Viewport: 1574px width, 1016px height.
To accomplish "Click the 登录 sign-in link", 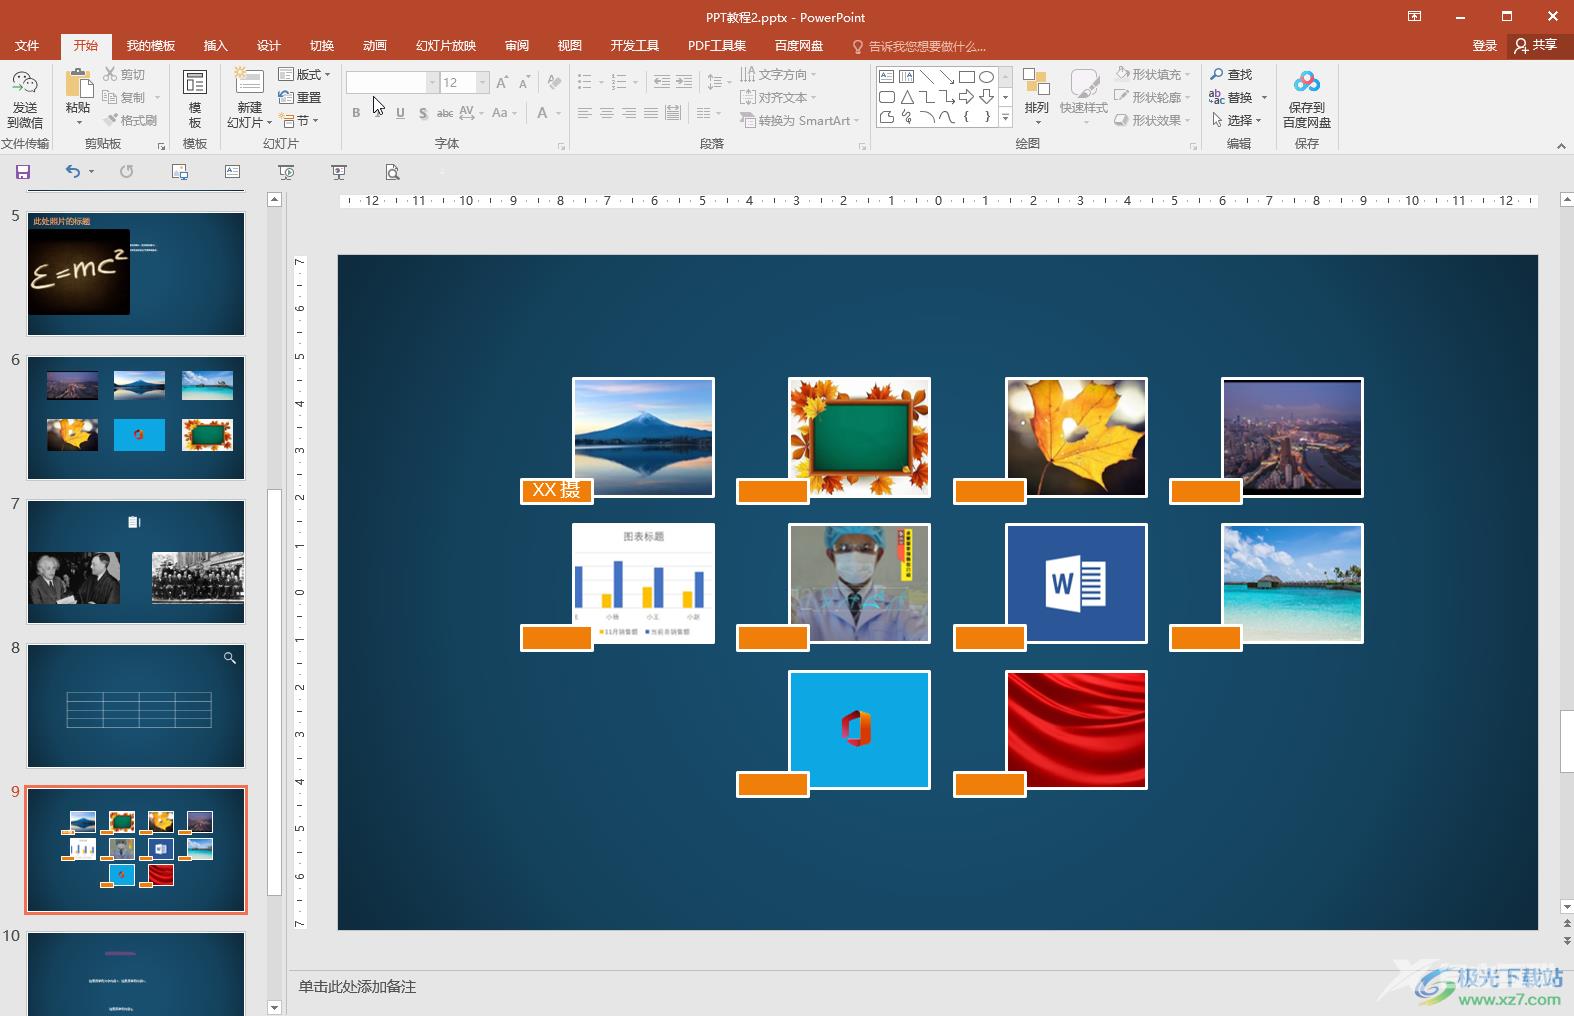I will (x=1484, y=45).
